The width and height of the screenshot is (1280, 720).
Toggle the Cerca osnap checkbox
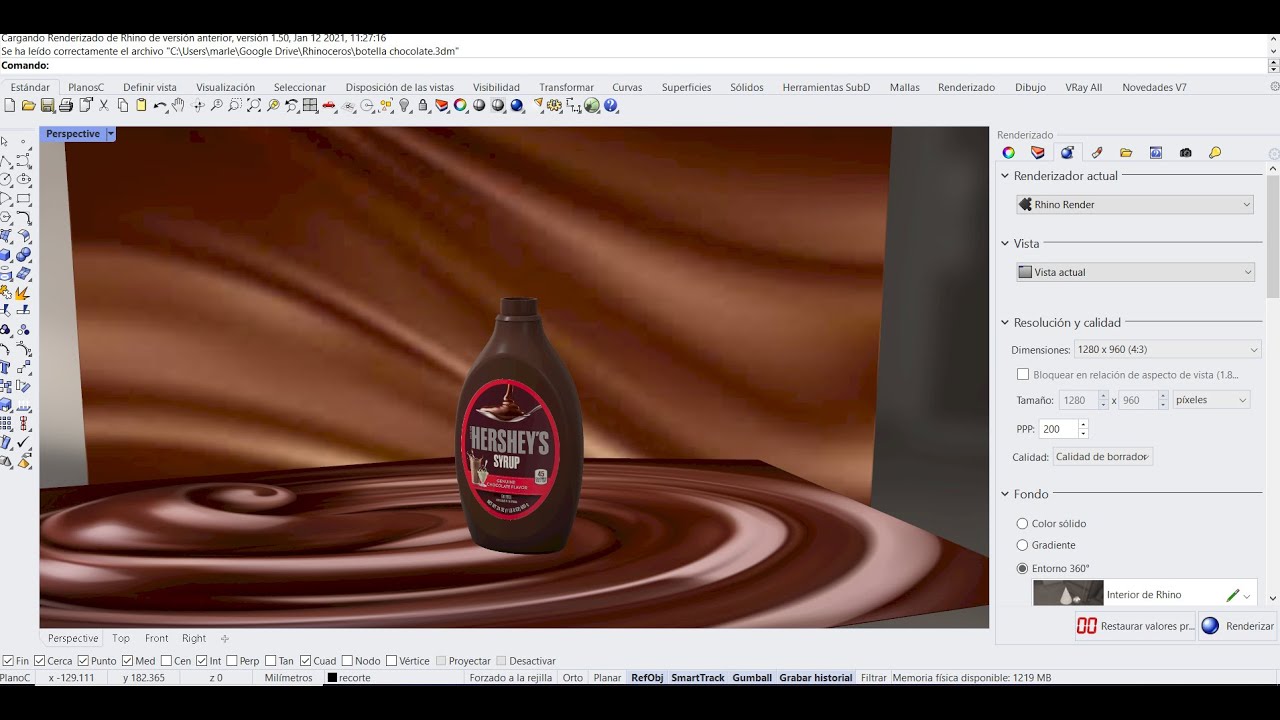pos(40,661)
